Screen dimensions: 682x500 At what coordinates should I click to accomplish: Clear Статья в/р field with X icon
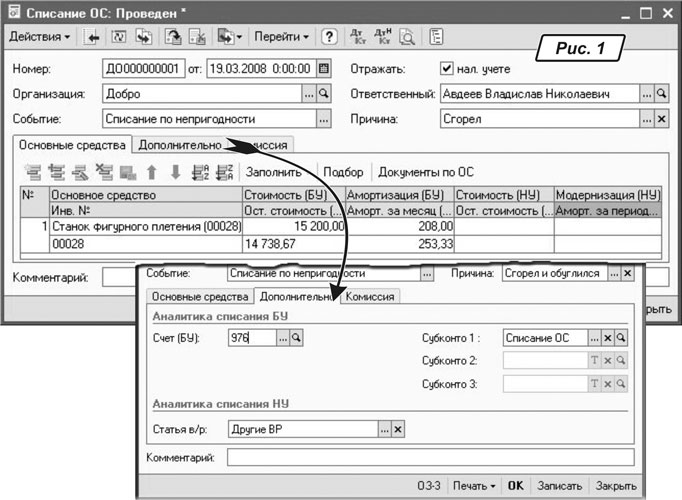[397, 428]
